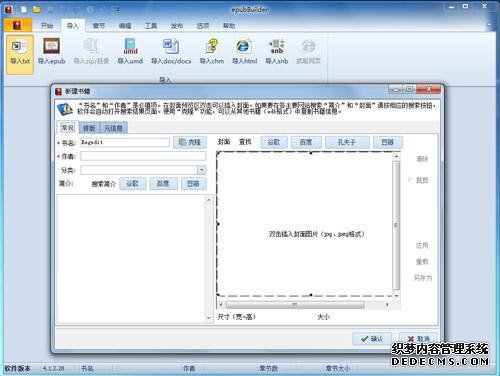
Task: Open the 章节 ribbon tab
Action: pos(99,26)
